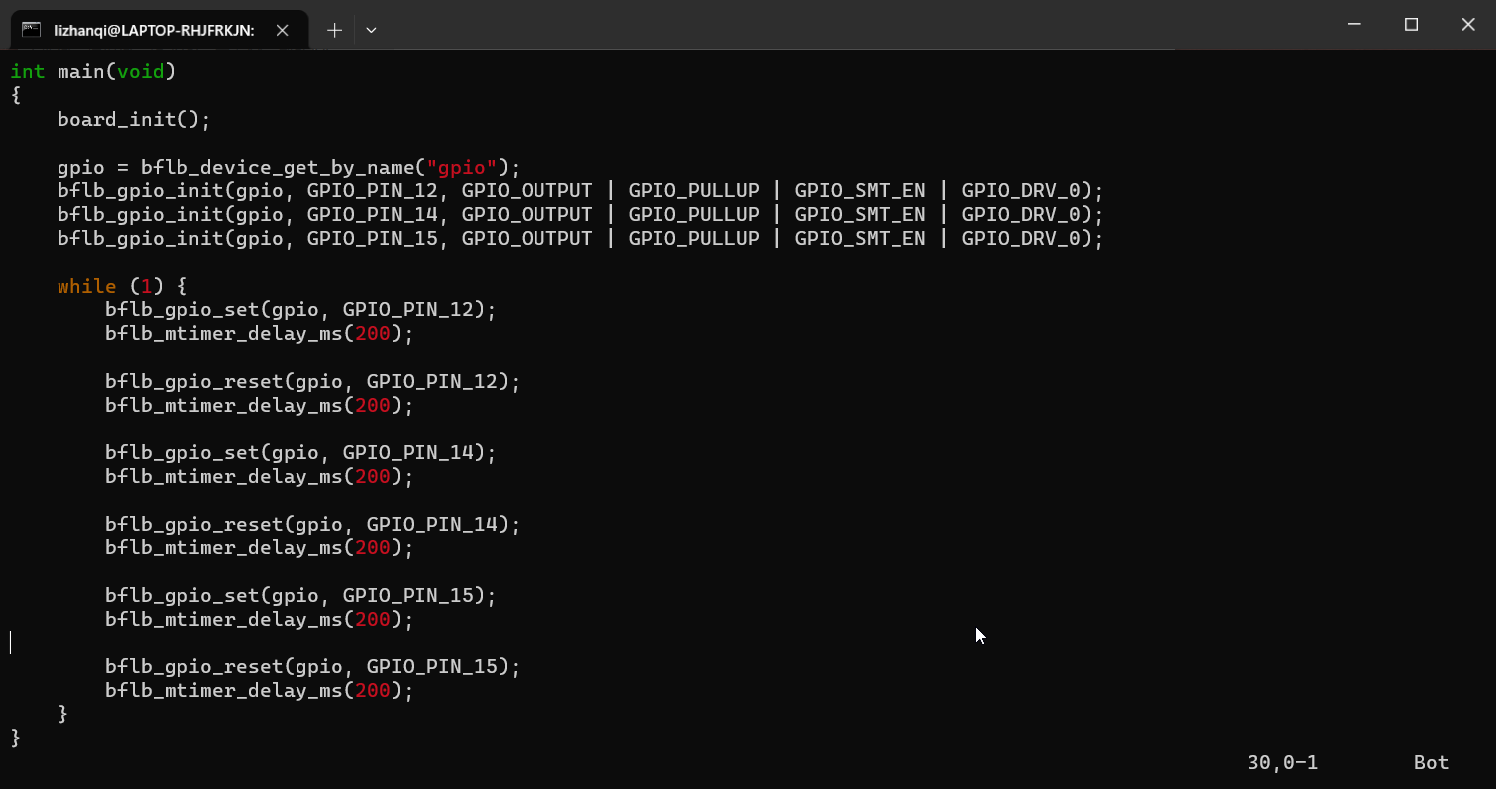Click bflb_gpio_set(gpio, GPIO_PIN_14); line
The image size is (1496, 789).
point(301,453)
